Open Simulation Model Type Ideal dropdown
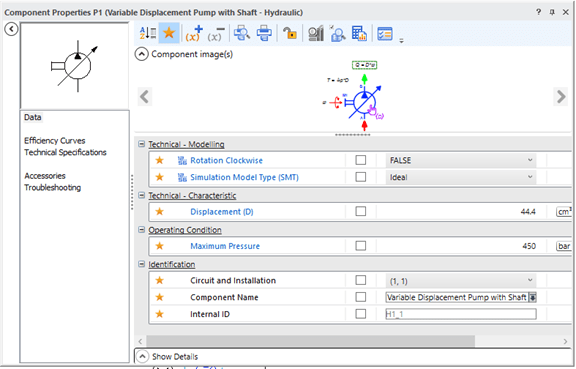This screenshot has height=369, width=576. point(461,177)
